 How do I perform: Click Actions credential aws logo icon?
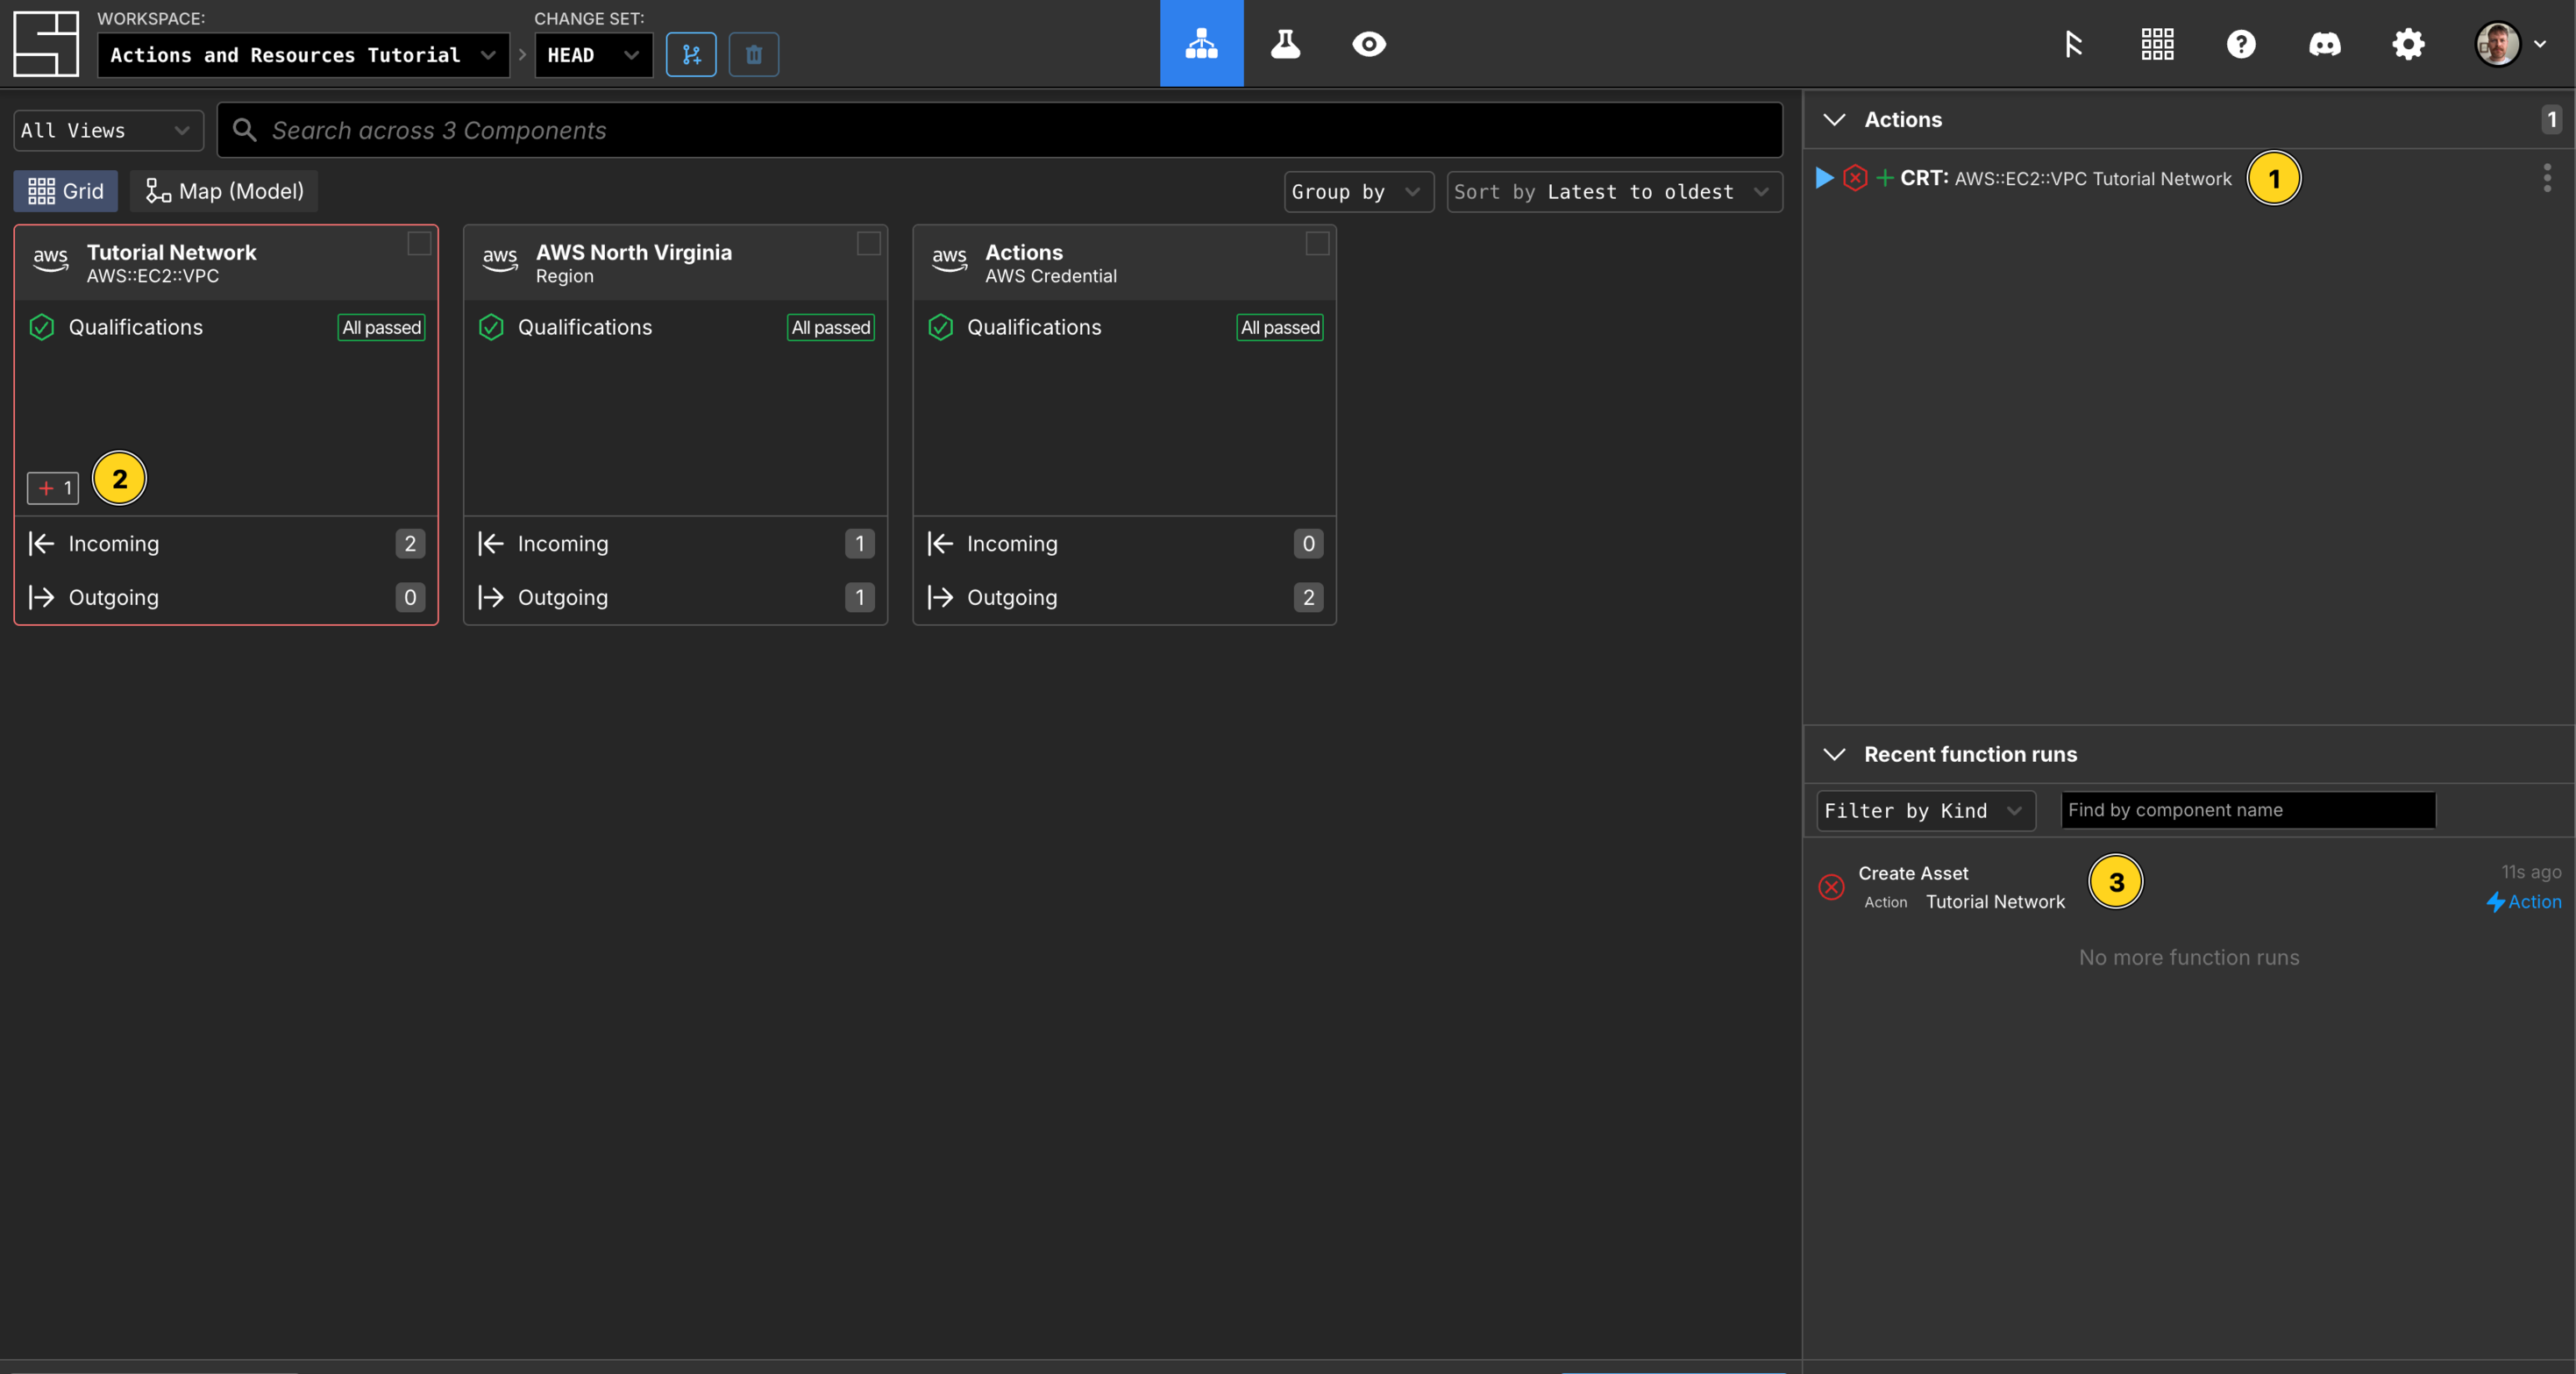[949, 260]
